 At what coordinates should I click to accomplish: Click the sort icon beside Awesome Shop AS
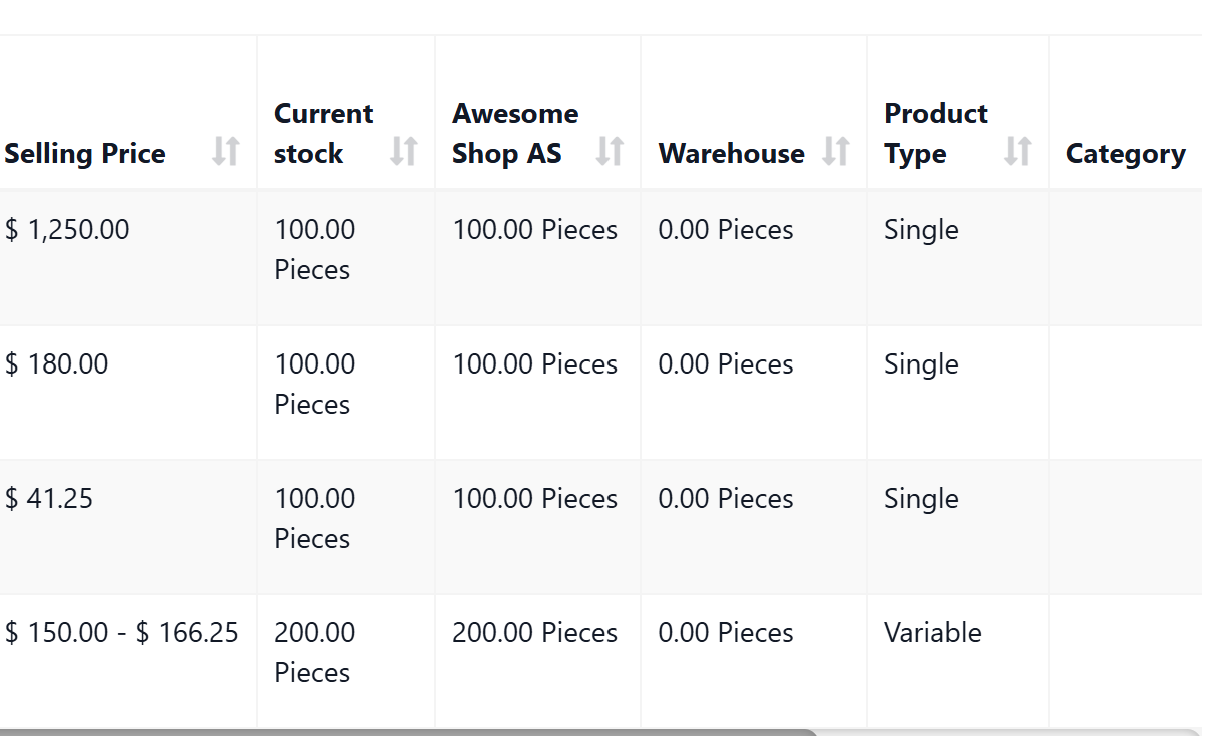click(x=612, y=152)
